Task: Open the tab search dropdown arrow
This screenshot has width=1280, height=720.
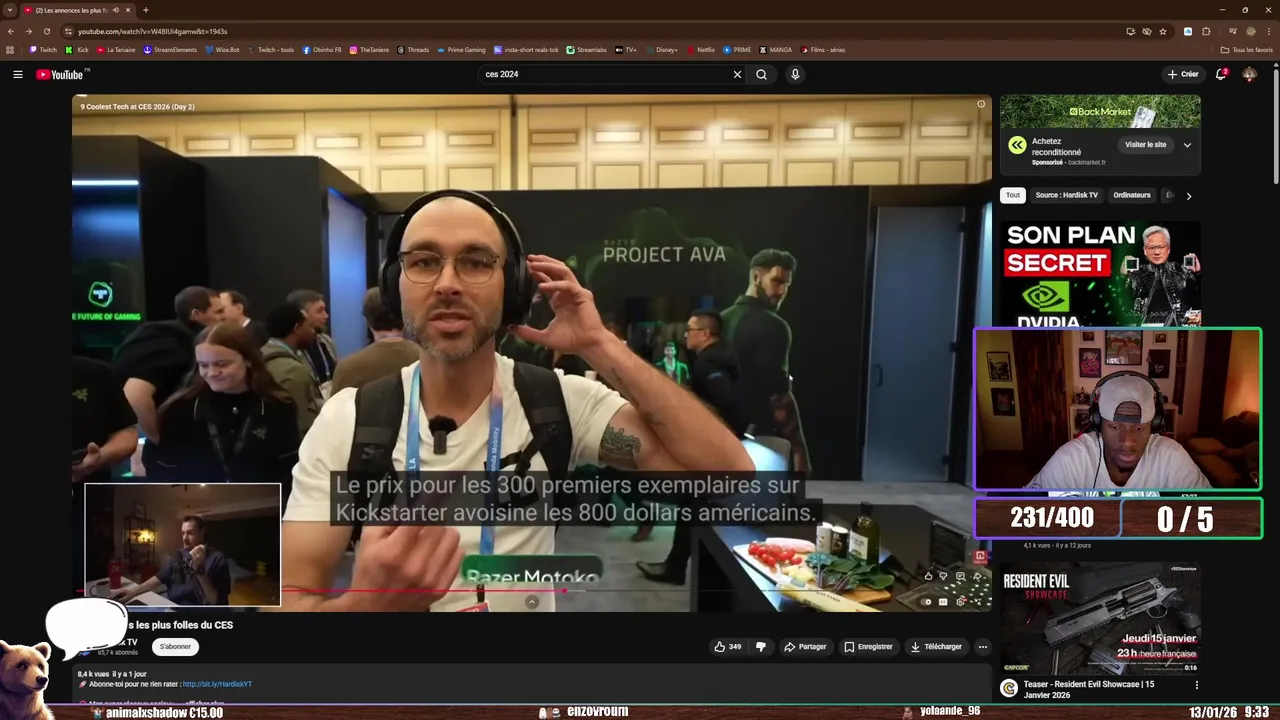Action: (x=9, y=10)
